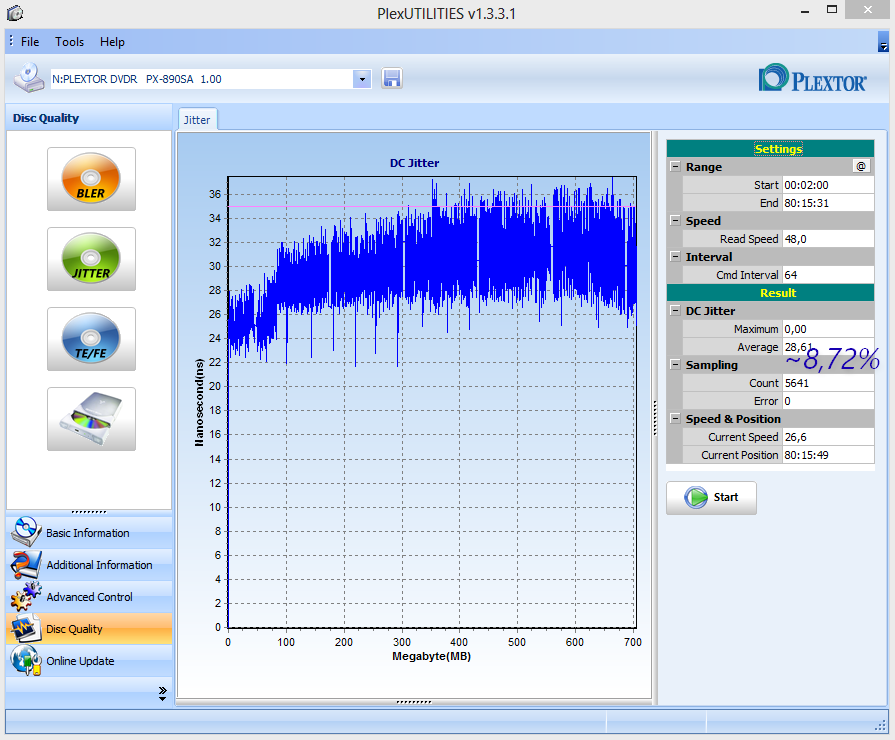Open the Online Update section
Screen dimensions: 895x740
pyautogui.click(x=89, y=660)
